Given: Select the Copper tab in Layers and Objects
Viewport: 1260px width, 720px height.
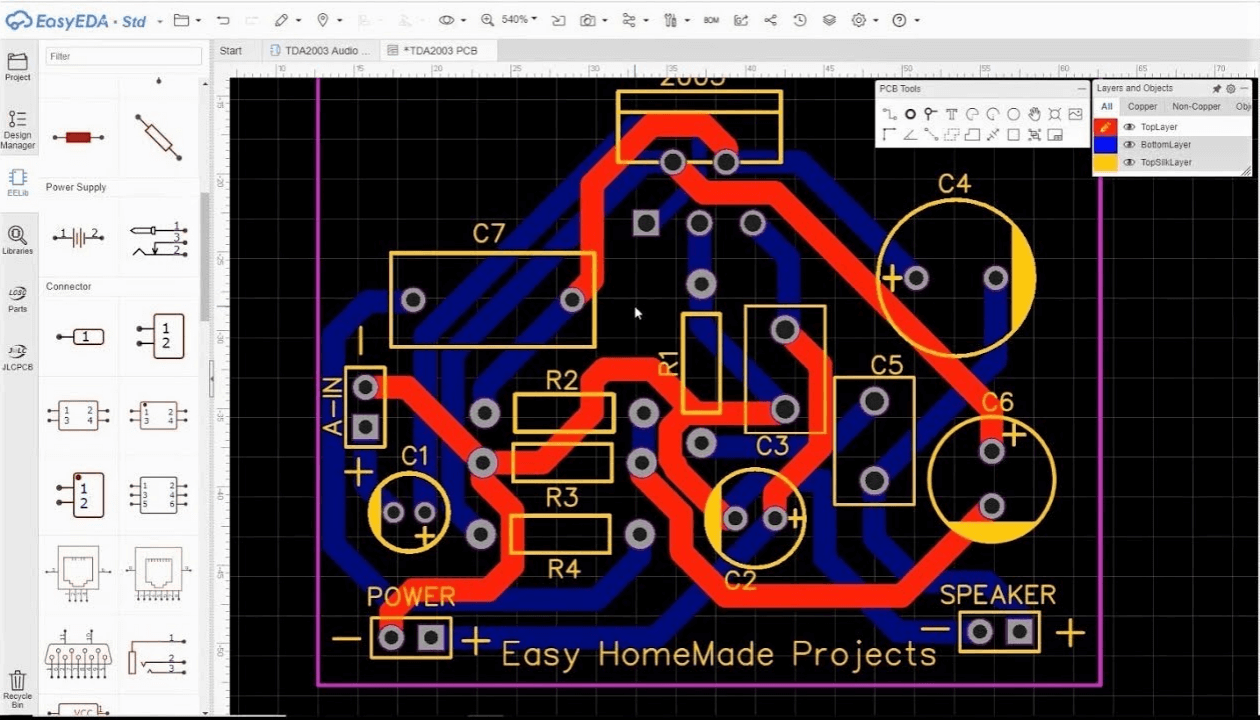Looking at the screenshot, I should [1142, 107].
